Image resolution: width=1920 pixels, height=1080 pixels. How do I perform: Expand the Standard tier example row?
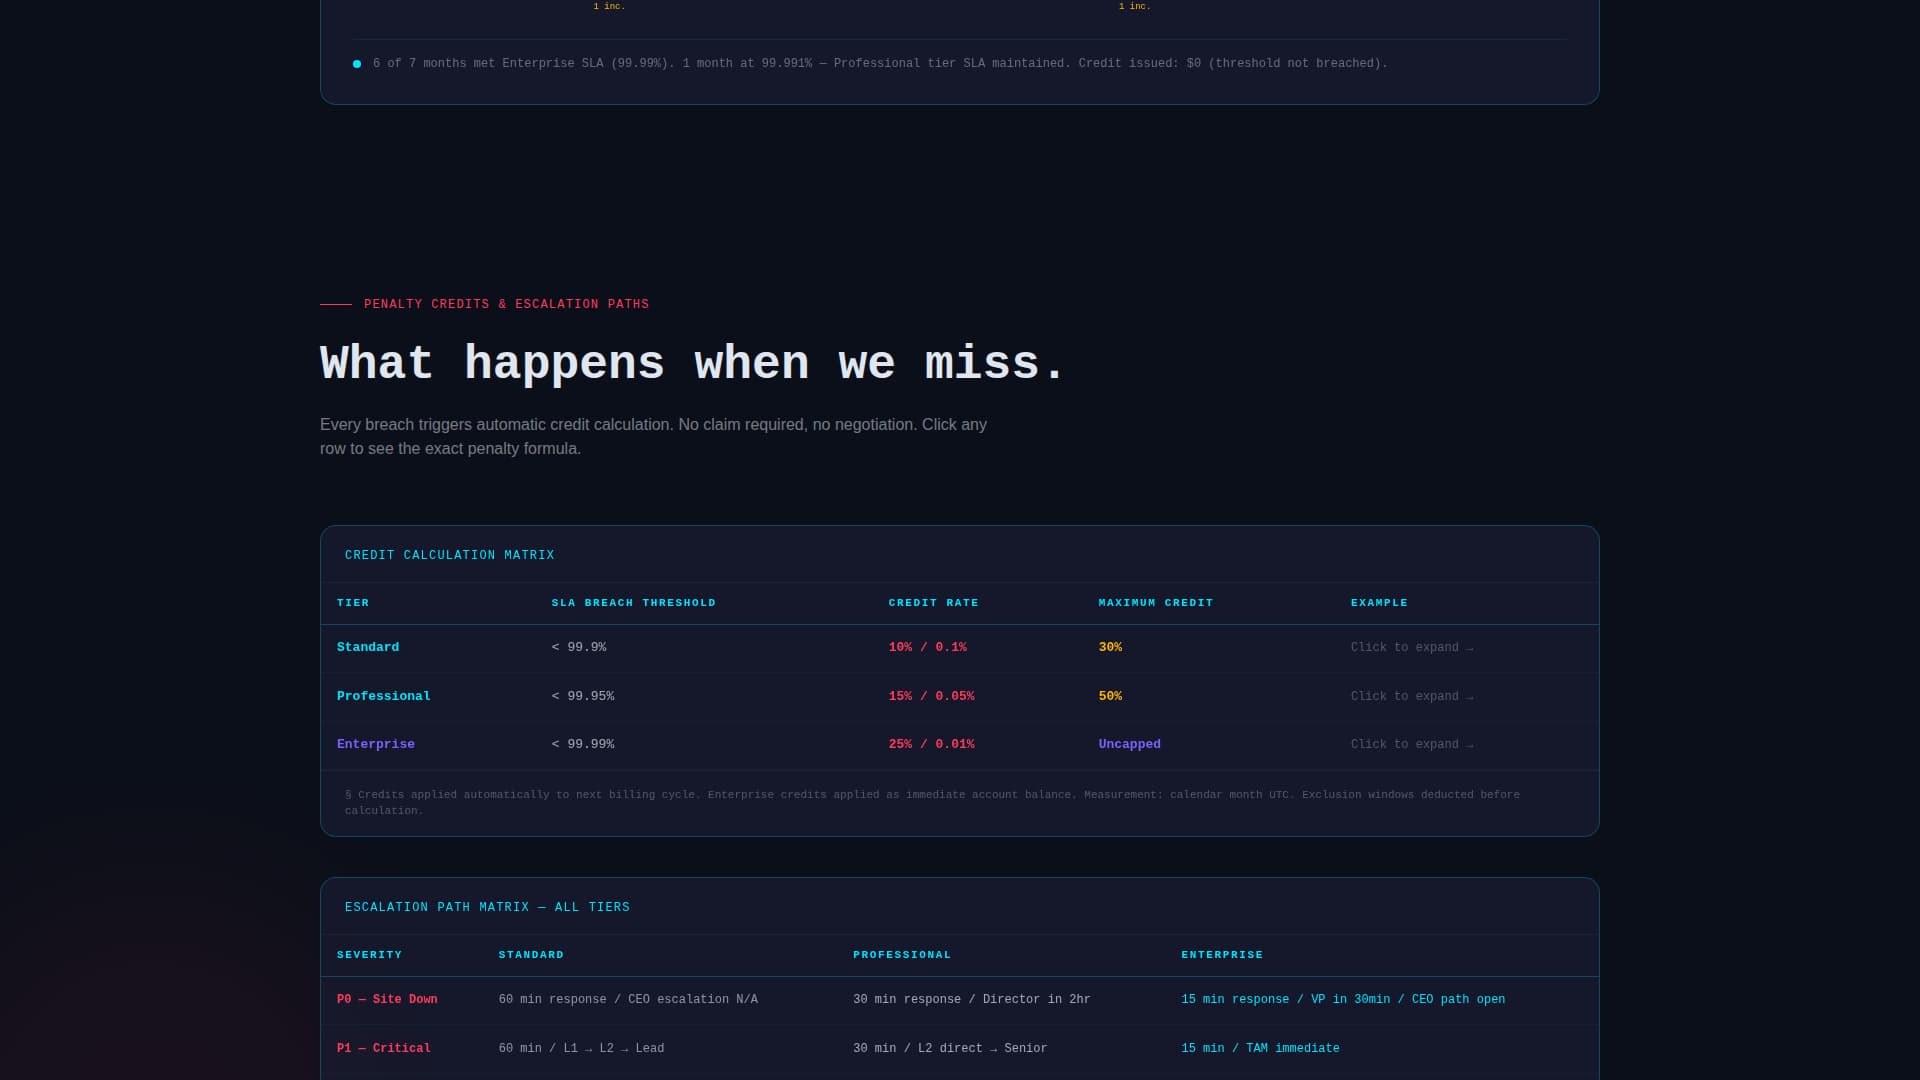click(x=1411, y=647)
